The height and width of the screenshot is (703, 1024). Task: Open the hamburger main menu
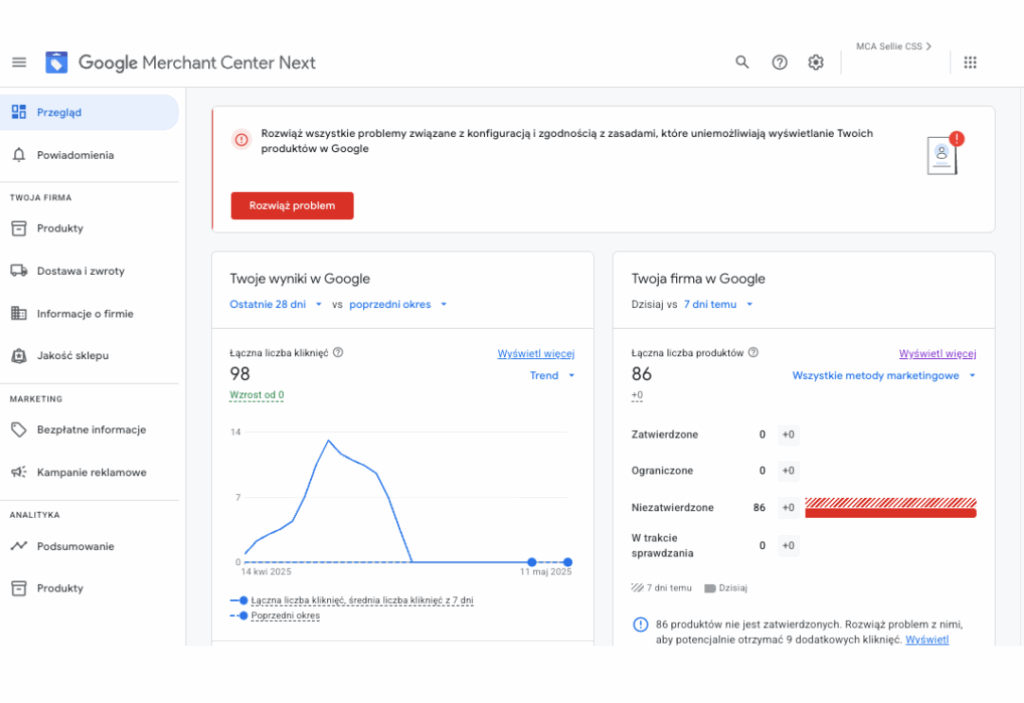(19, 62)
